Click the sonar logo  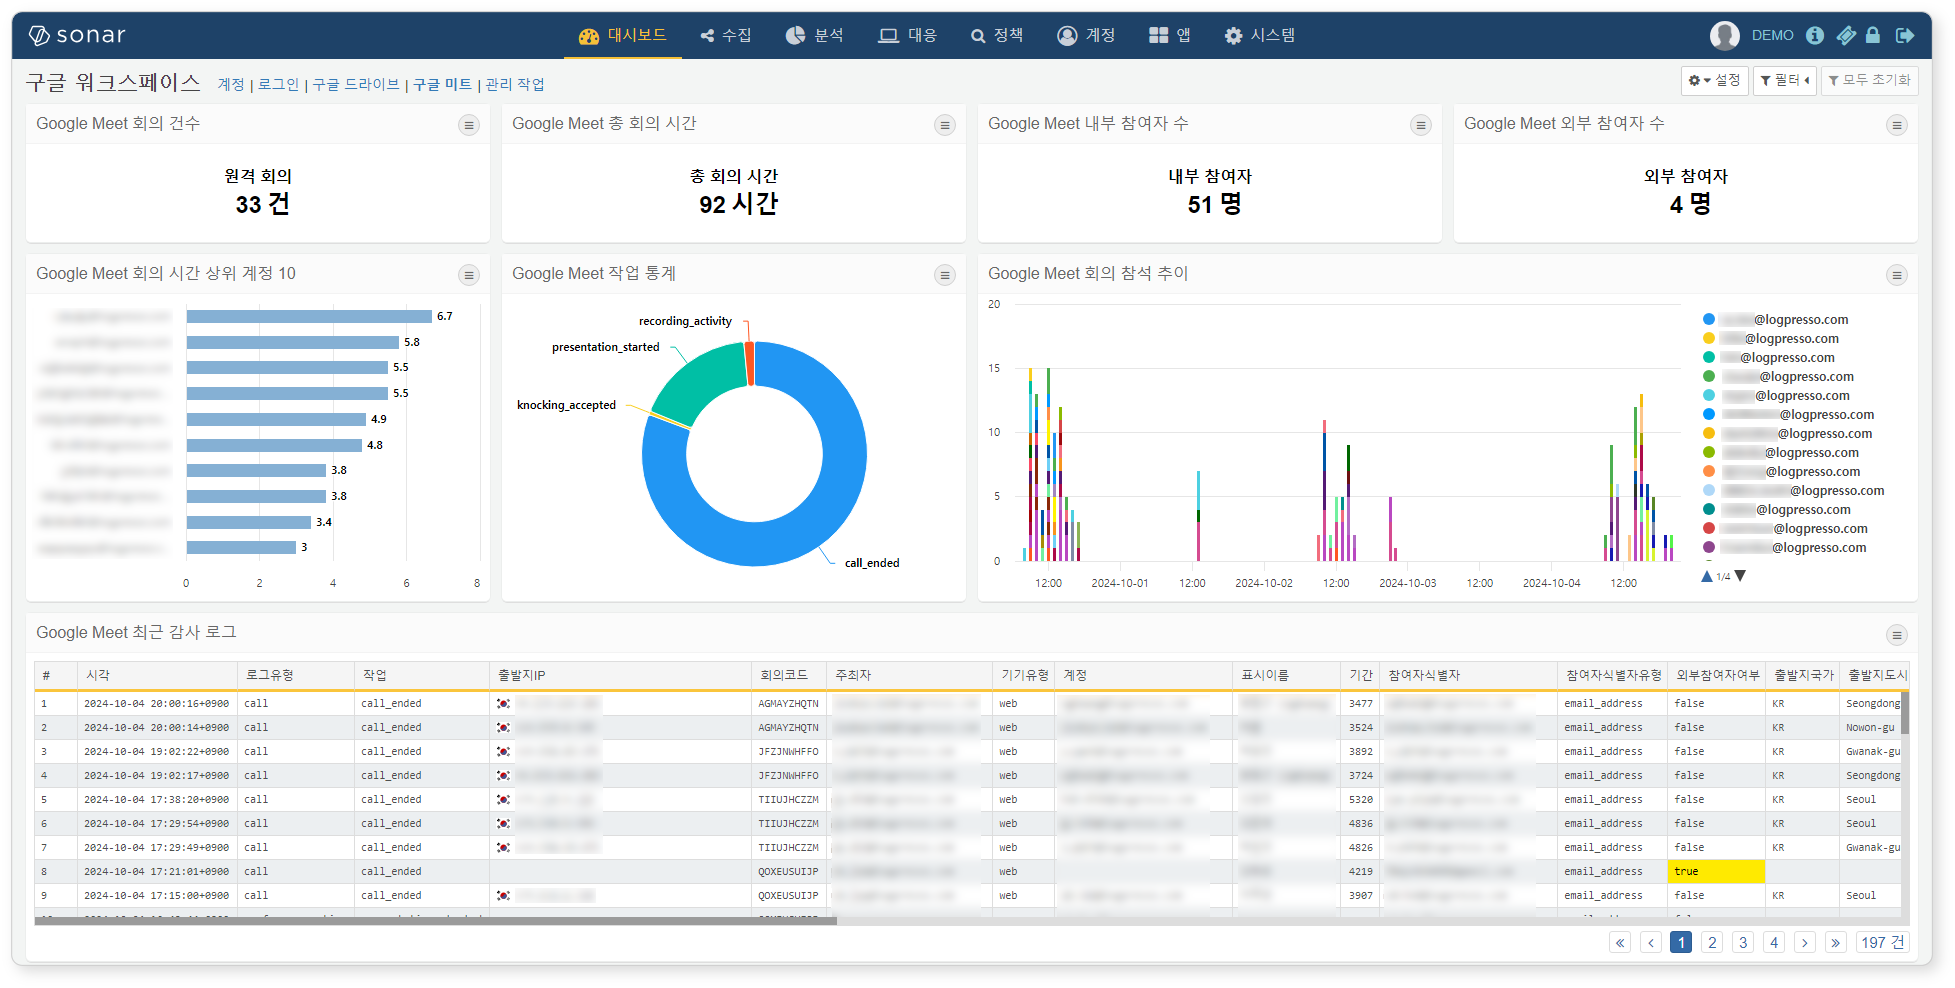coord(77,35)
